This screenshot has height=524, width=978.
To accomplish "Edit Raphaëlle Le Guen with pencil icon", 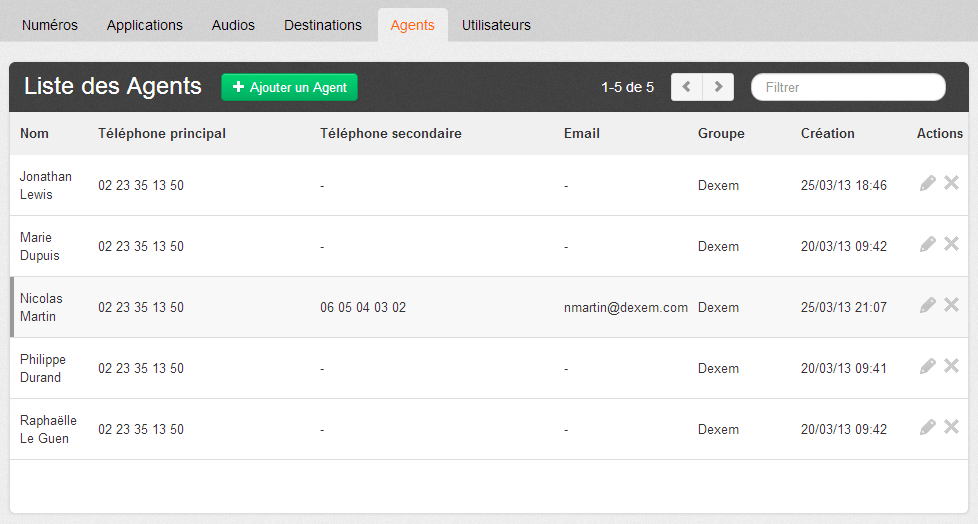I will [928, 427].
